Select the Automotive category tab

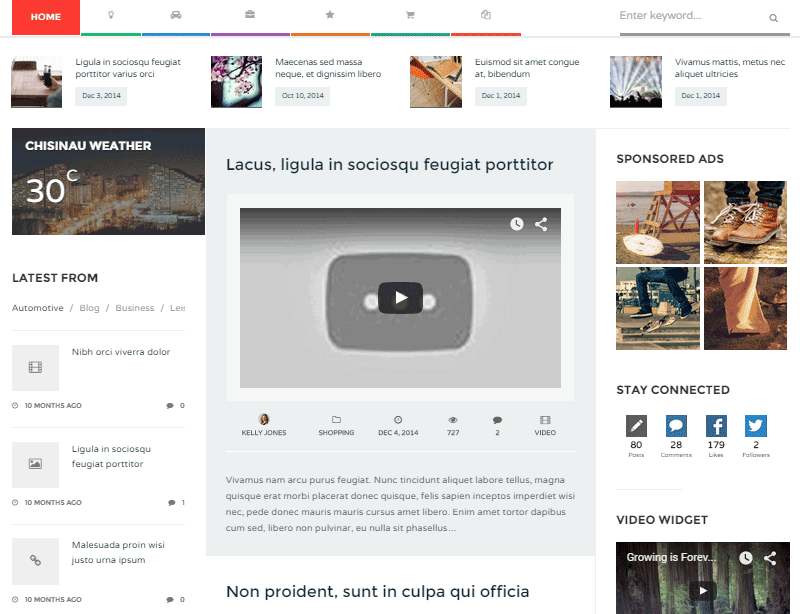pyautogui.click(x=38, y=308)
